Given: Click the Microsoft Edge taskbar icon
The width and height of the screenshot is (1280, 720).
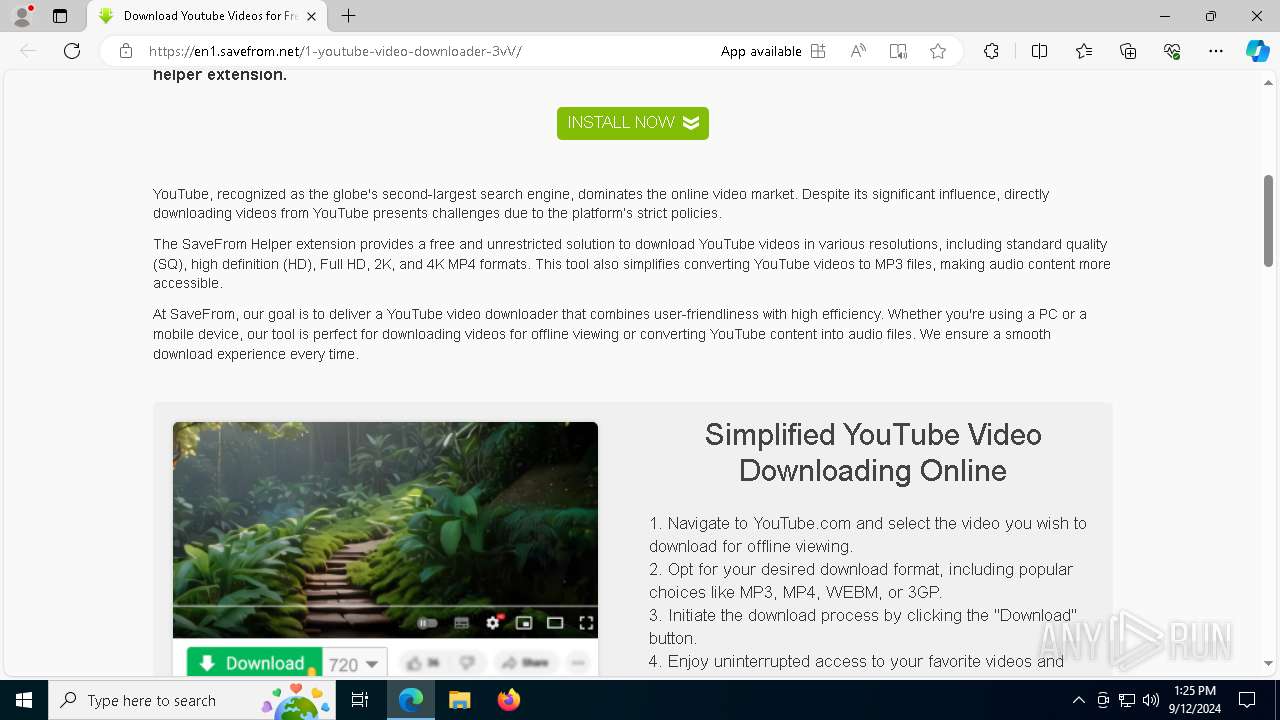Looking at the screenshot, I should 411,700.
